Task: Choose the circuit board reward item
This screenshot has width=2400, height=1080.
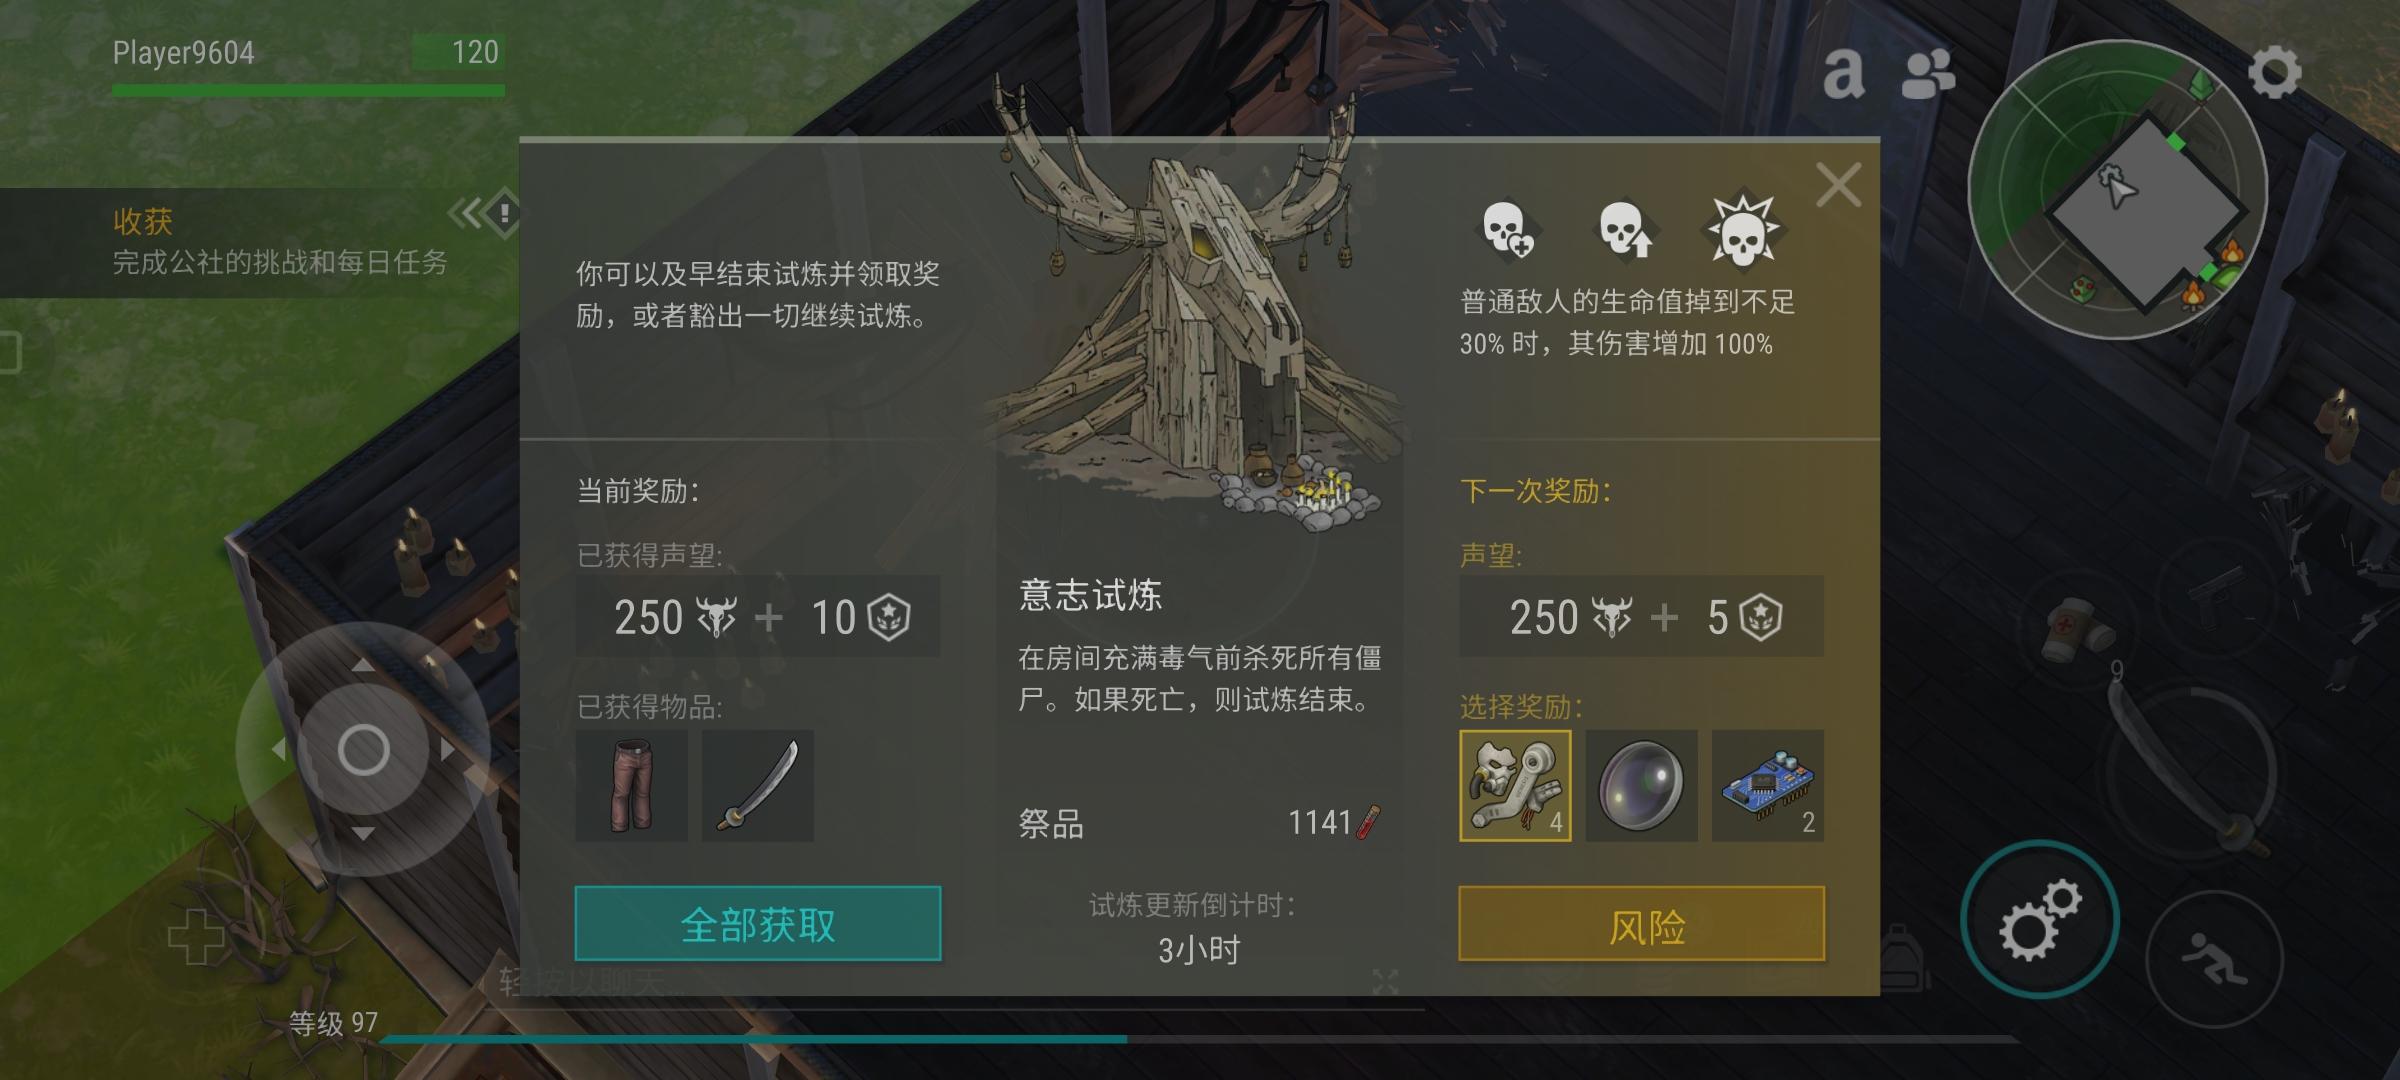Action: (1767, 785)
